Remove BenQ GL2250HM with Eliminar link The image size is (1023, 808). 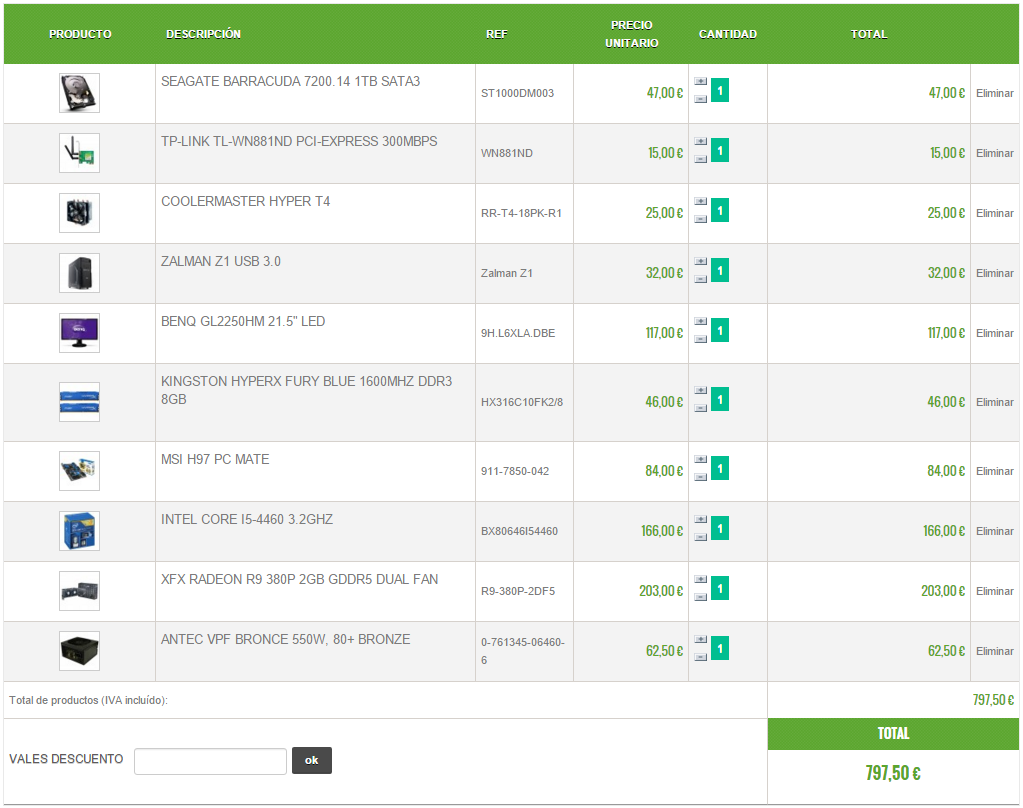click(x=995, y=334)
